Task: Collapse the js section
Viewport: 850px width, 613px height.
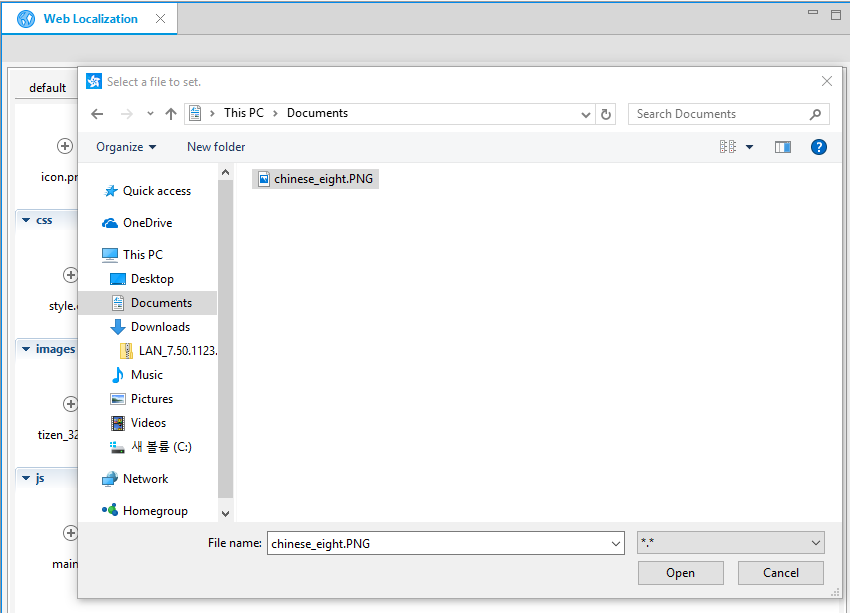Action: coord(25,477)
